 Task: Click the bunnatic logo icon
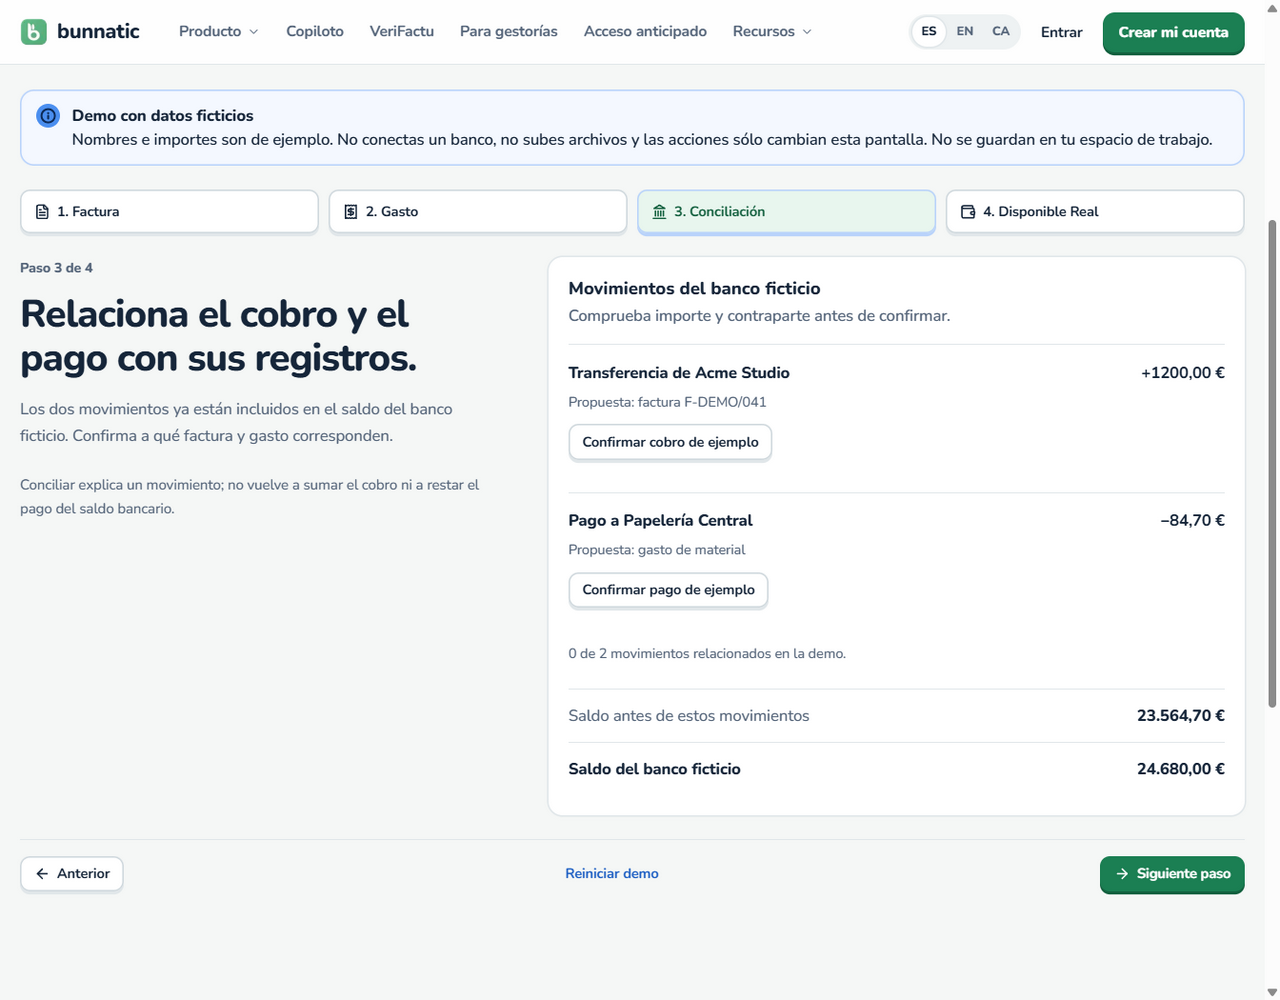pyautogui.click(x=33, y=32)
